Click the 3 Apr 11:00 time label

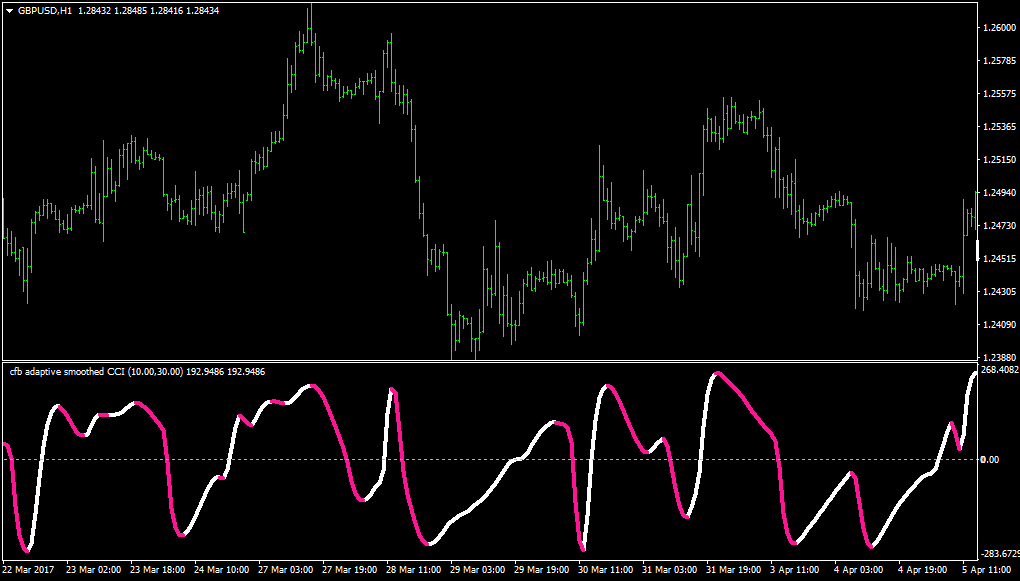[796, 569]
